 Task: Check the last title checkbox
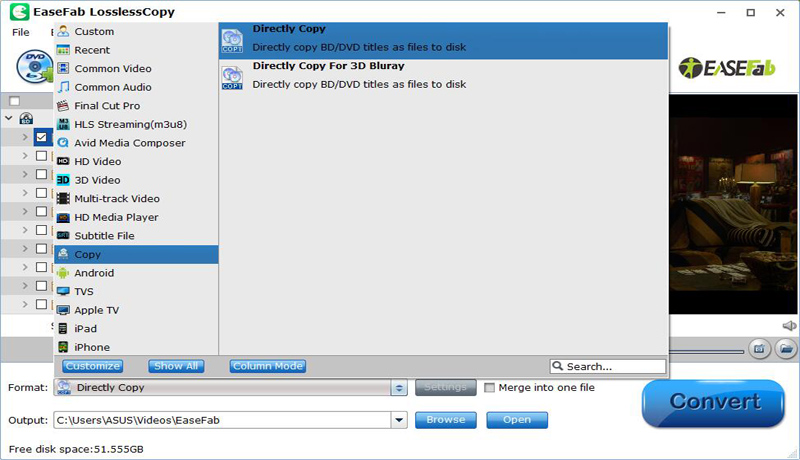[x=41, y=304]
